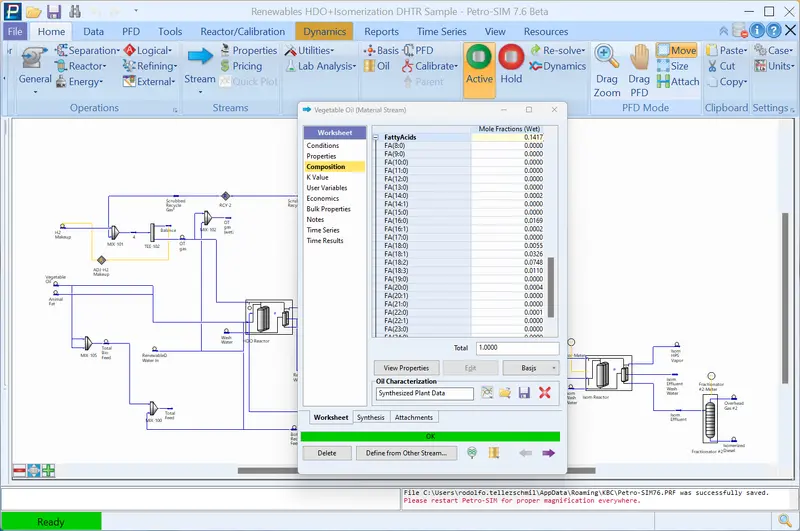Select Bulk Properties in Worksheet list
Viewport: 800px width, 531px height.
click(328, 209)
